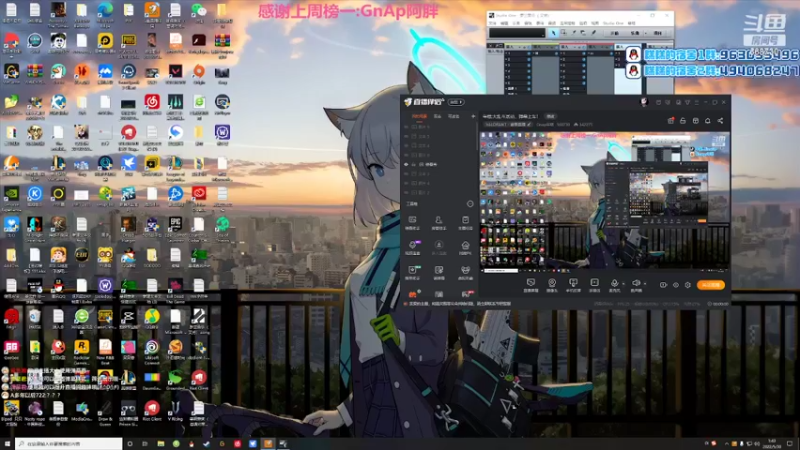Click the eye preview icon near start button
This screenshot has height=450, width=800.
pyautogui.click(x=676, y=285)
